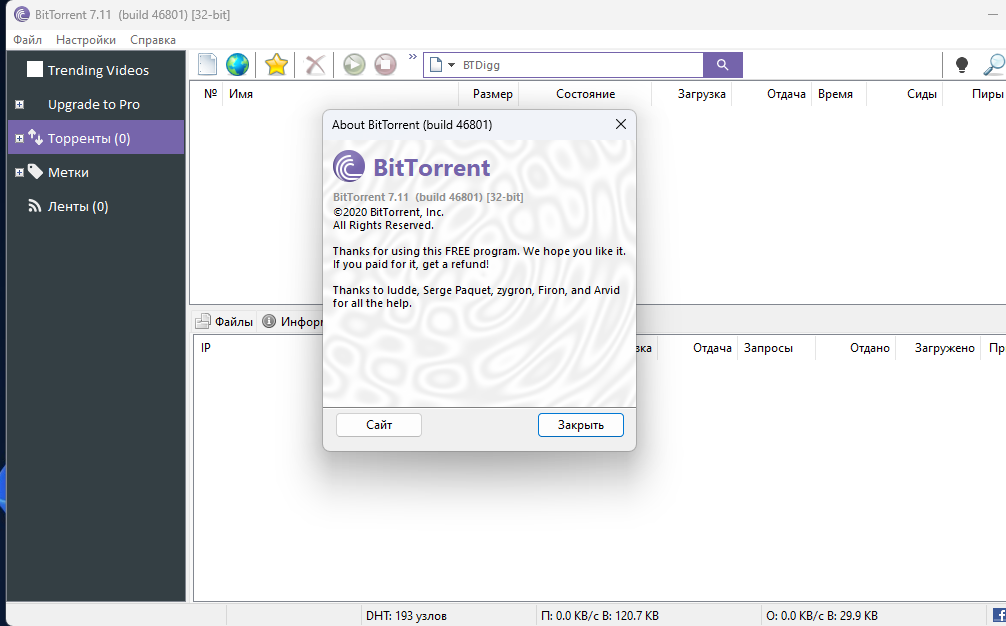Screen dimensions: 1006x626
Task: Select Trending Videos in the sidebar
Action: pyautogui.click(x=98, y=70)
